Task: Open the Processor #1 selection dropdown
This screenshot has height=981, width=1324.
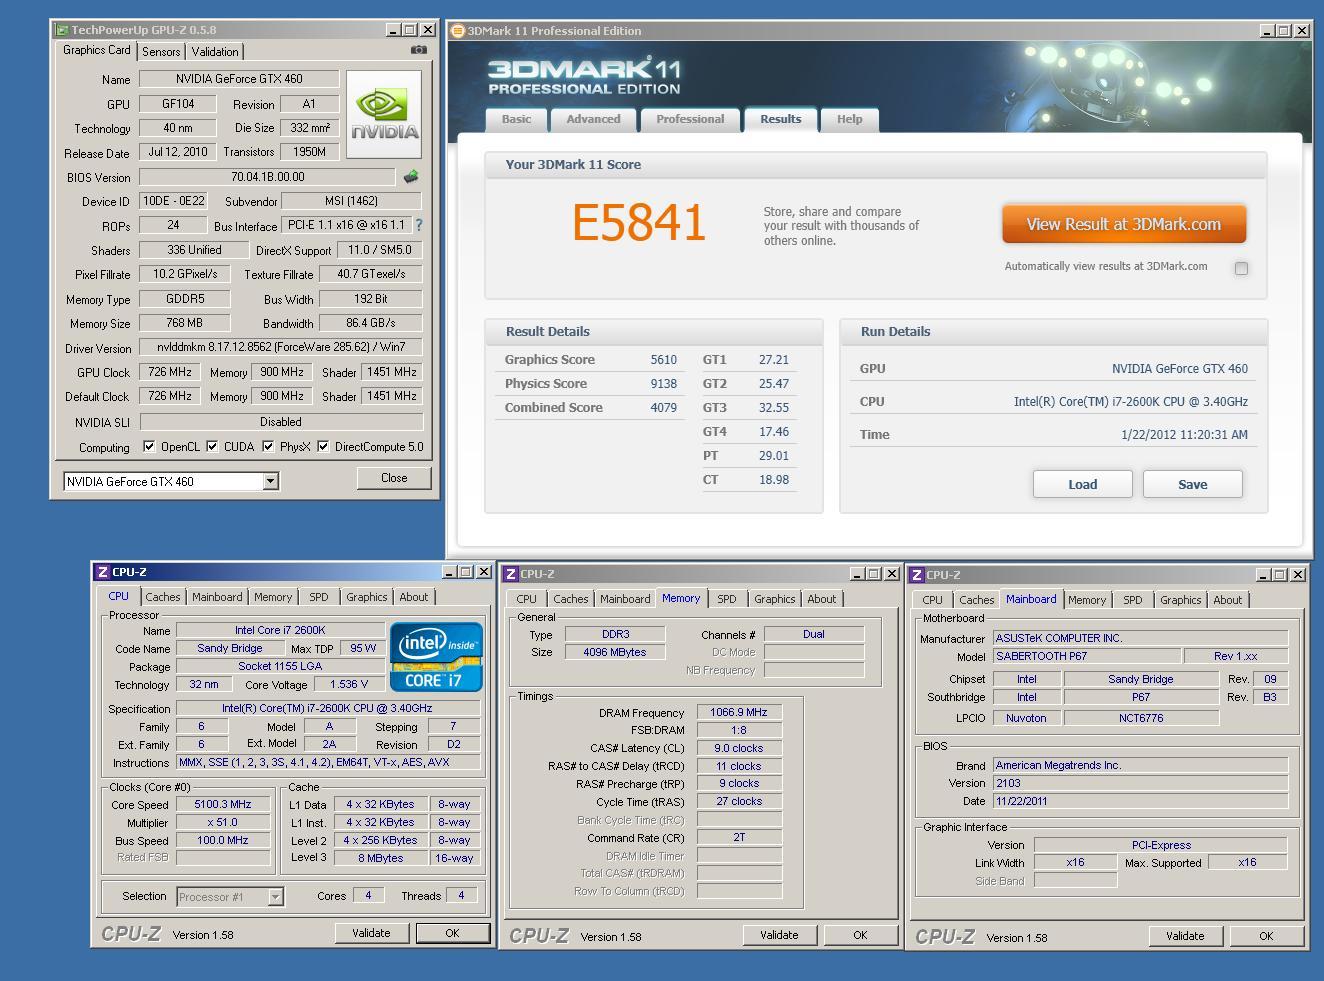Action: 275,897
